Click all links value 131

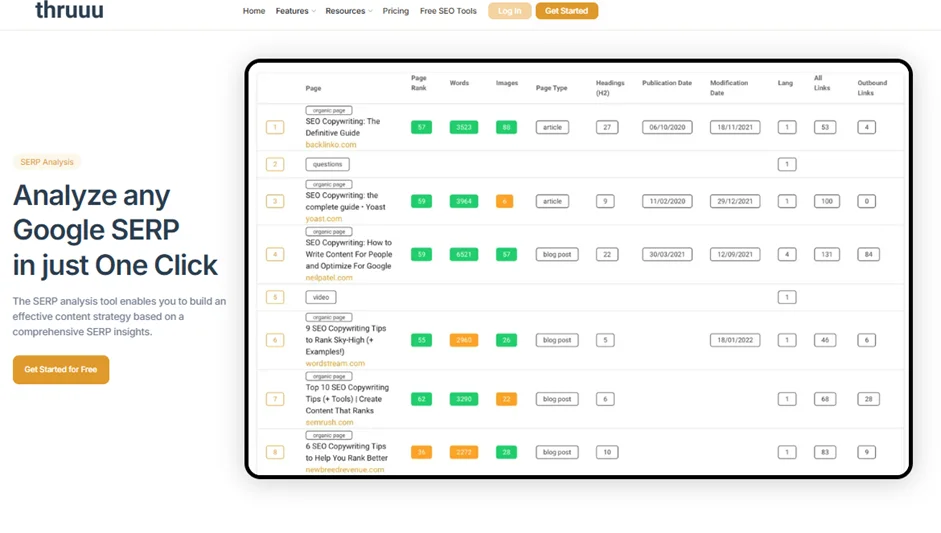coord(827,254)
